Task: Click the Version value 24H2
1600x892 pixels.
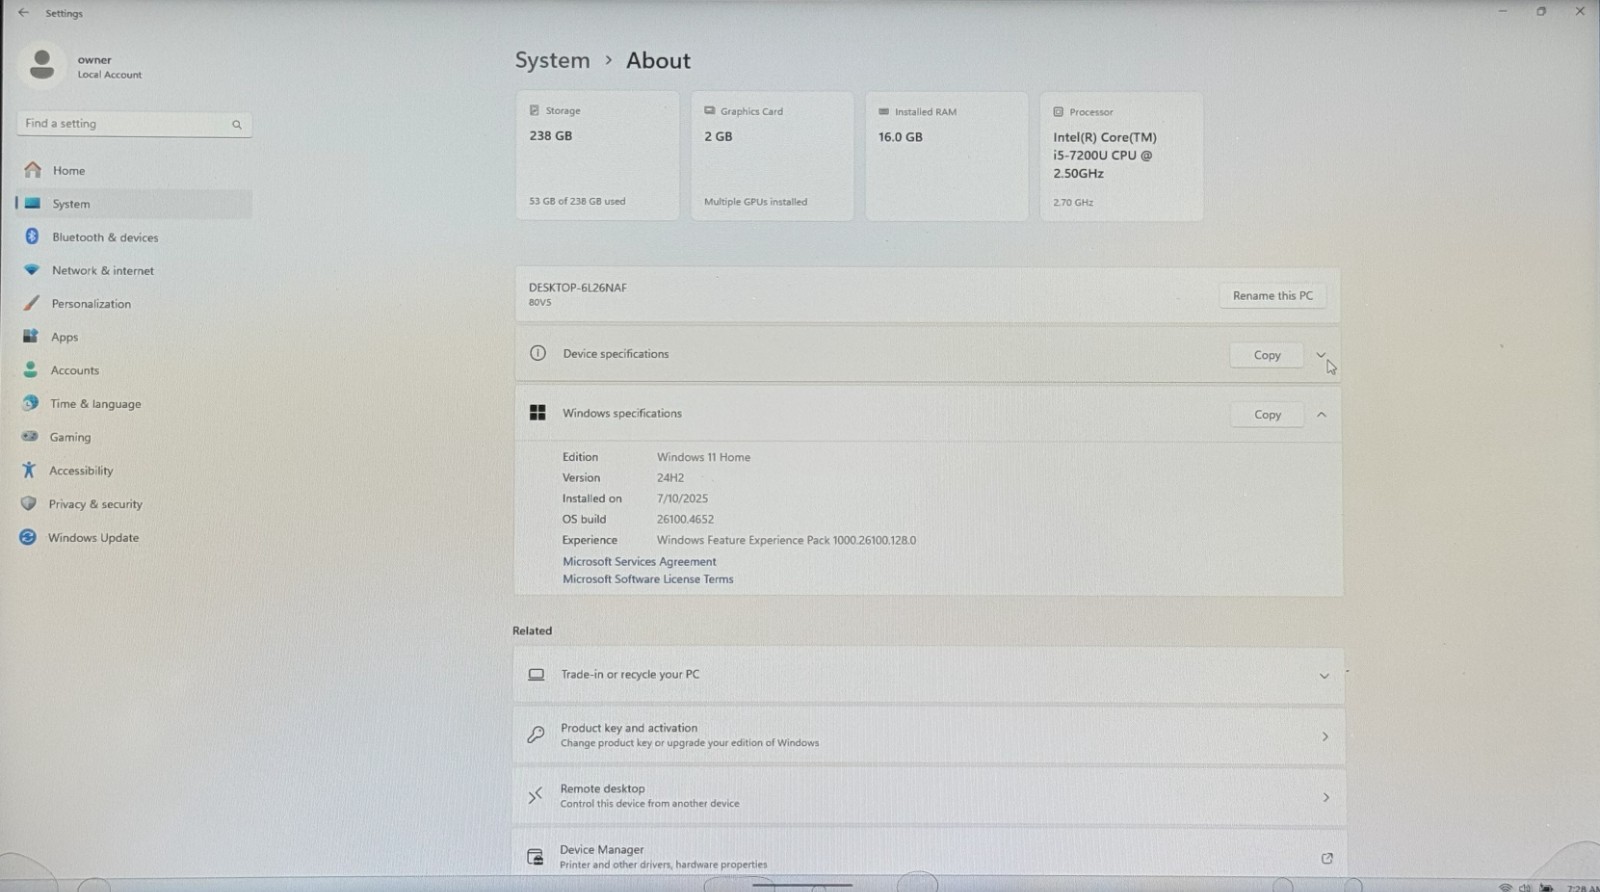Action: click(x=670, y=478)
